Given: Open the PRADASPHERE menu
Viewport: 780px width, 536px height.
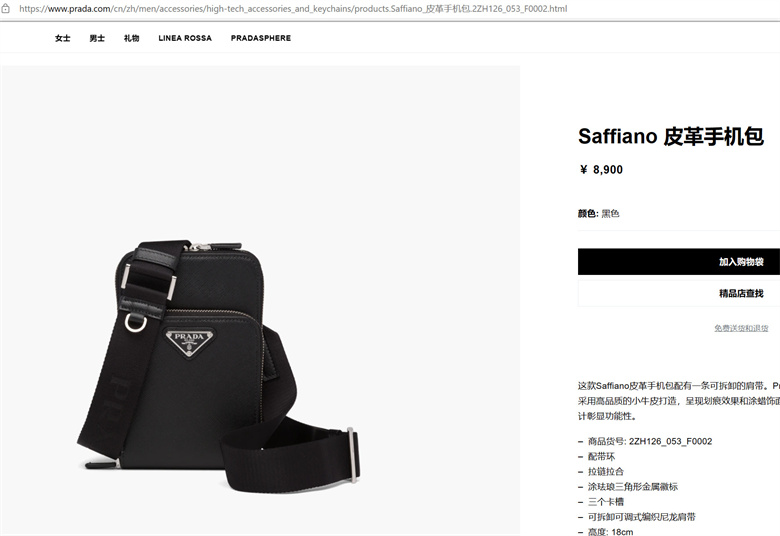Looking at the screenshot, I should click(261, 38).
